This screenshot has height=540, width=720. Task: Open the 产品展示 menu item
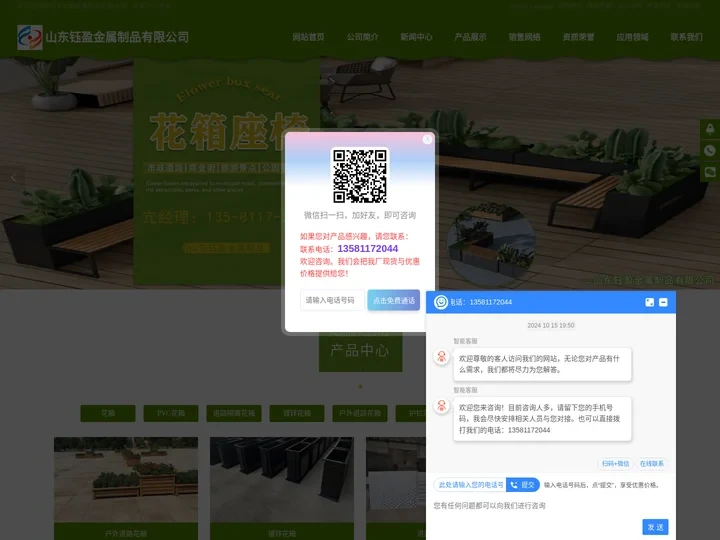click(x=471, y=37)
